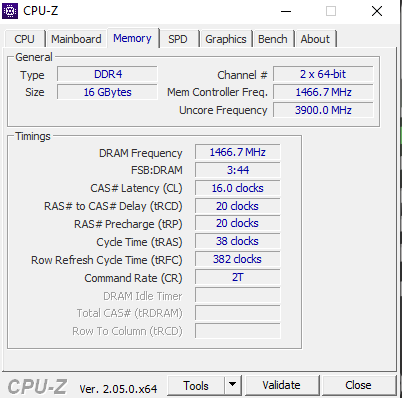The width and height of the screenshot is (402, 398).
Task: Click the Size 16 GBytes field
Action: coord(107,92)
